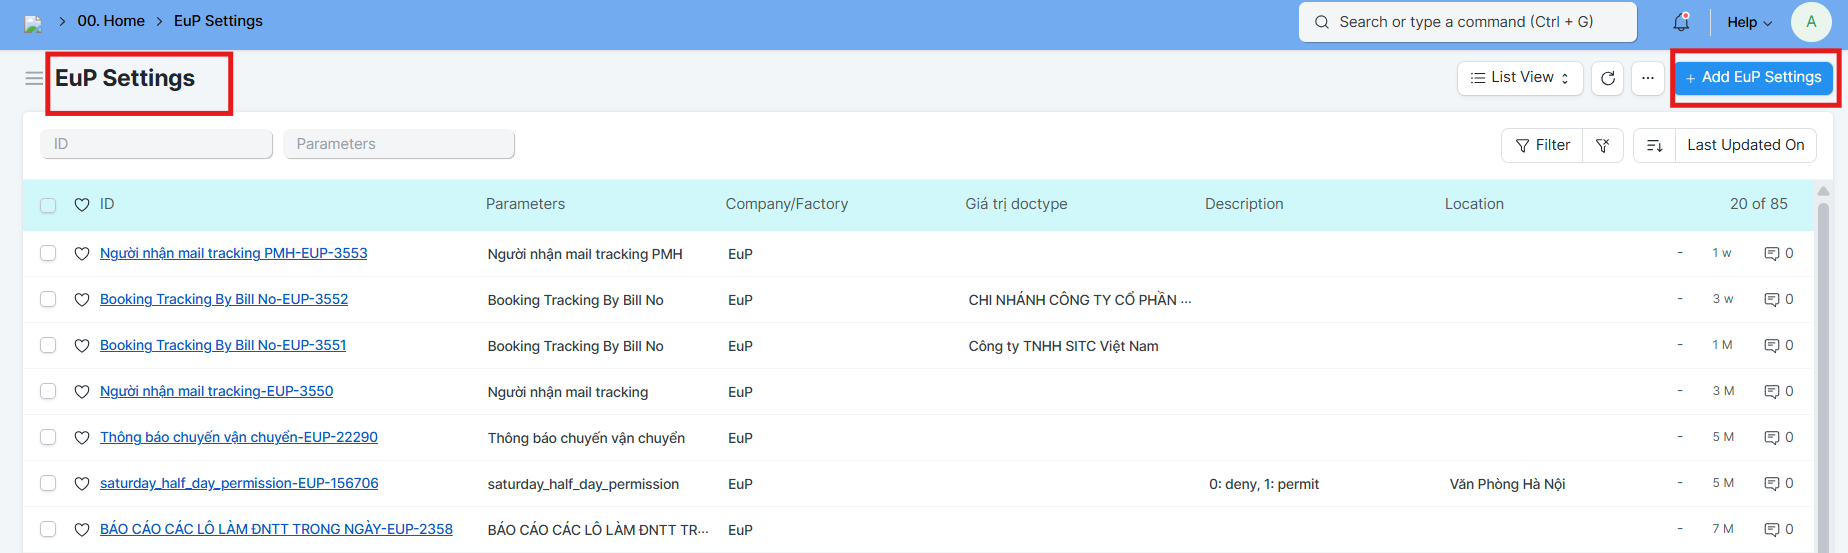The width and height of the screenshot is (1848, 553).
Task: Like the Booking Tracking EUP-3552 heart icon
Action: tap(82, 300)
